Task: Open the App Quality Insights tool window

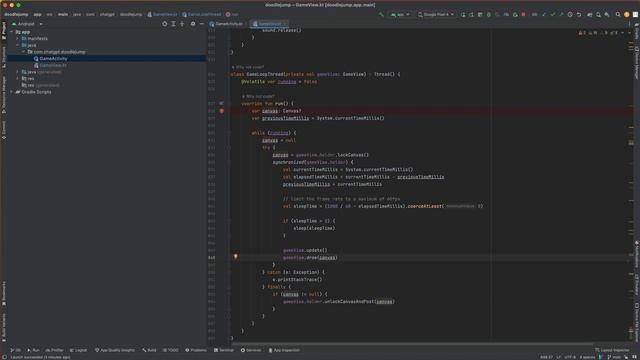Action: tap(115, 350)
